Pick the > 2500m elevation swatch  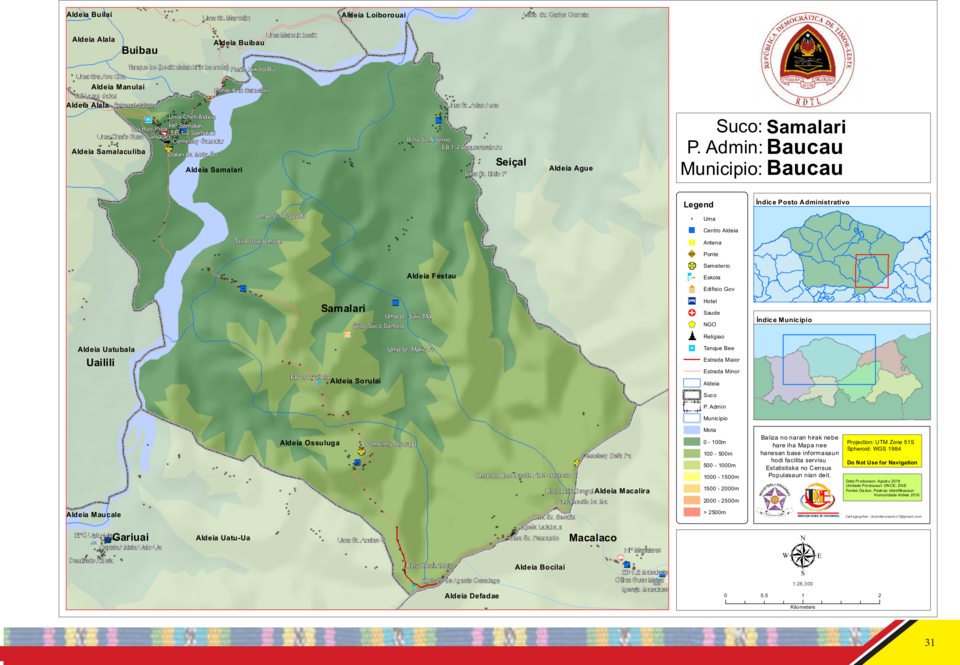(x=692, y=512)
